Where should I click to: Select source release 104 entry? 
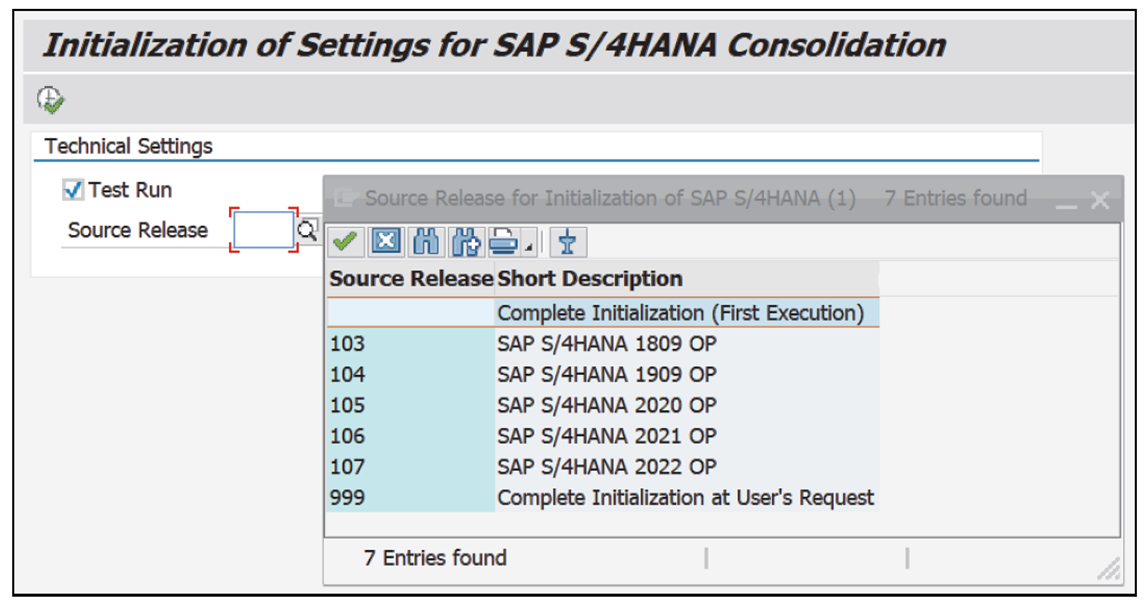[347, 374]
